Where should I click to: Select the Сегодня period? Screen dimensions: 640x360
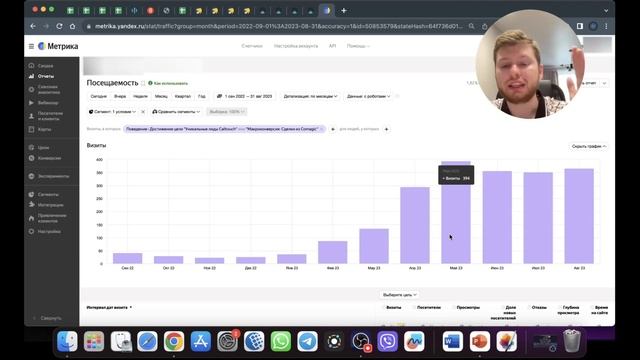98,96
